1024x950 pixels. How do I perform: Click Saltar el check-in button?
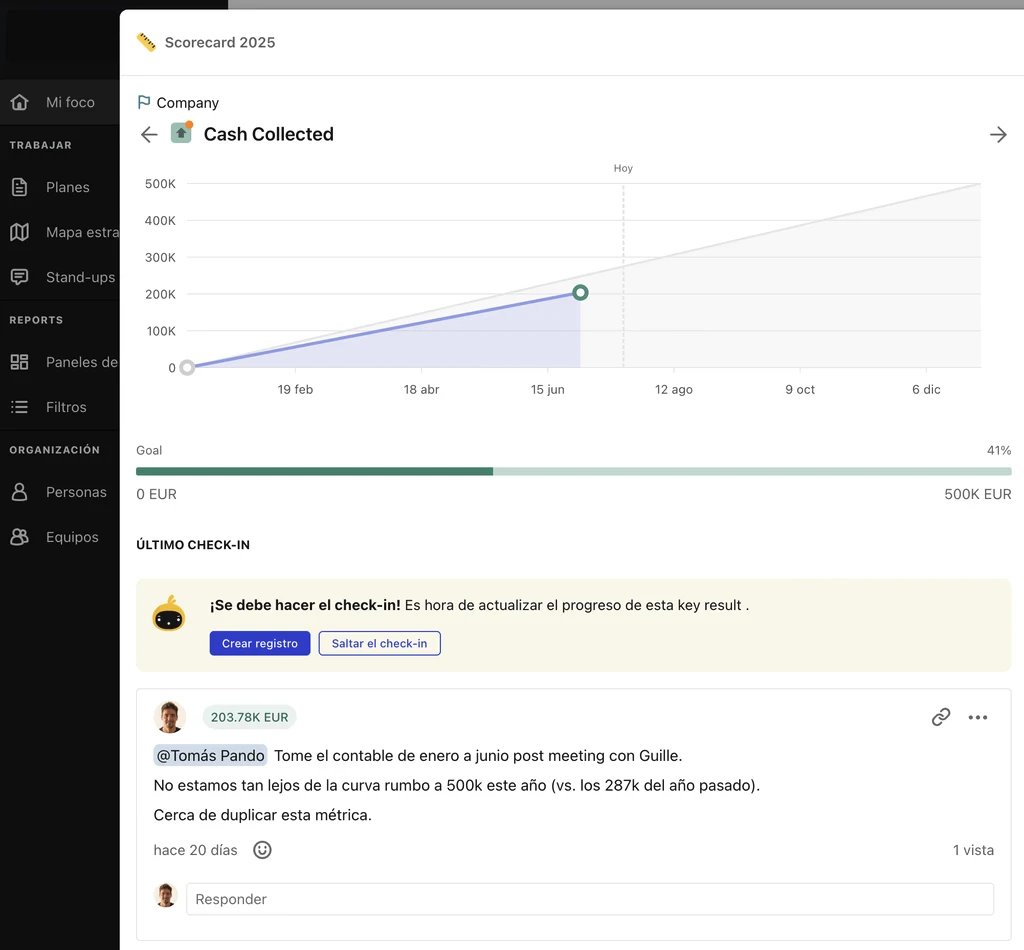pos(379,643)
